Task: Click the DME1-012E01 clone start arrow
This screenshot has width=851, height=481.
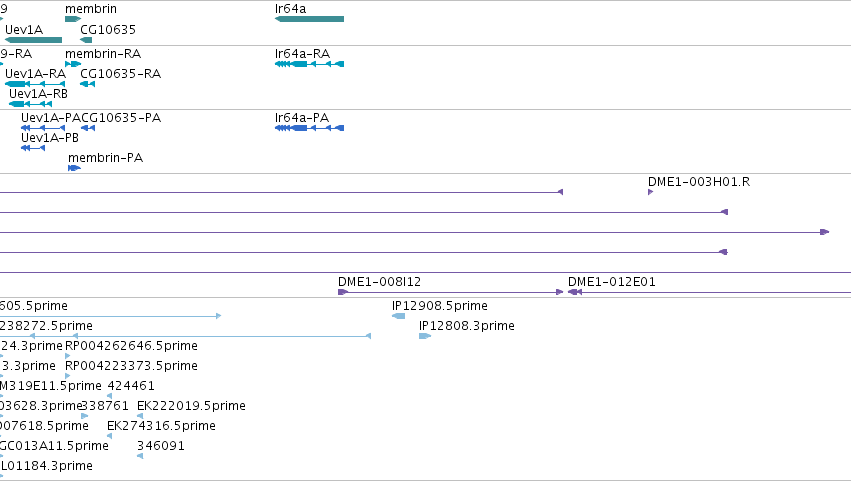Action: pos(575,292)
